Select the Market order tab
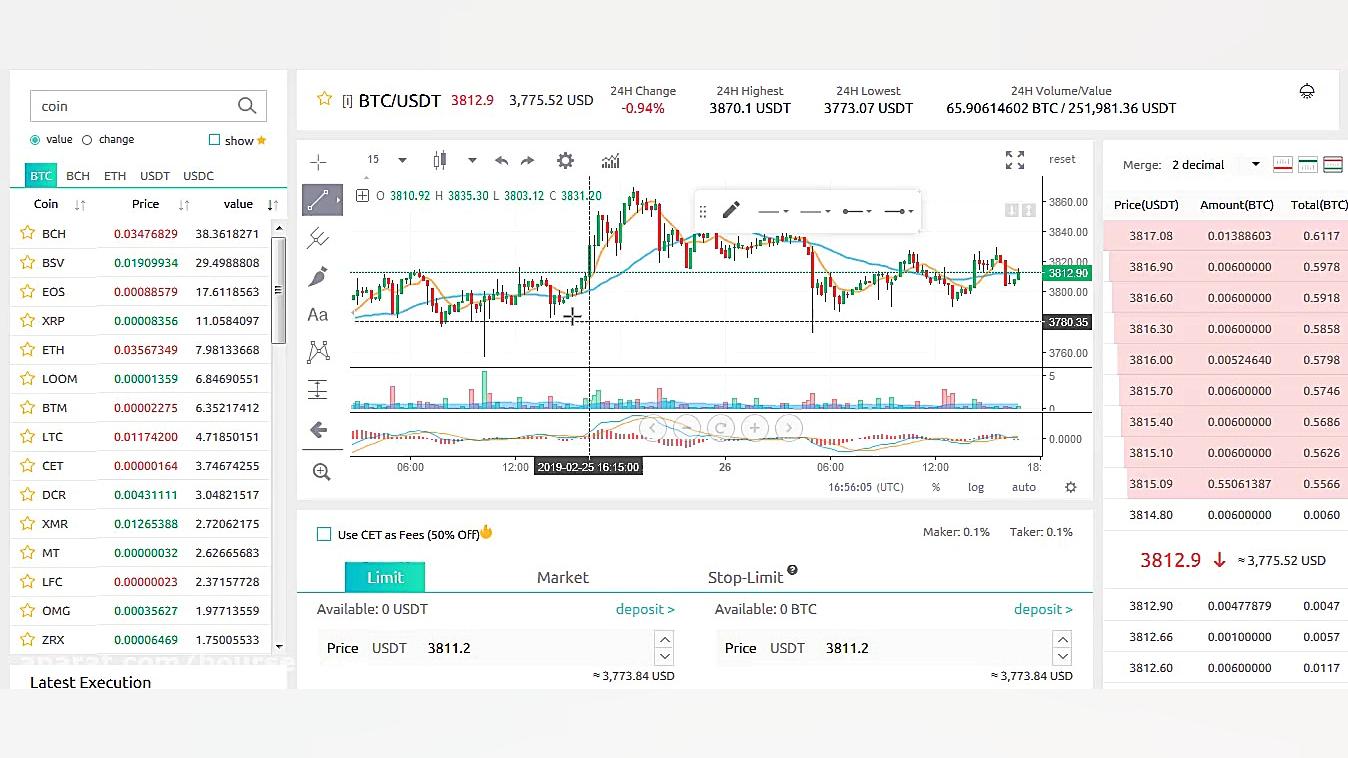 point(562,577)
